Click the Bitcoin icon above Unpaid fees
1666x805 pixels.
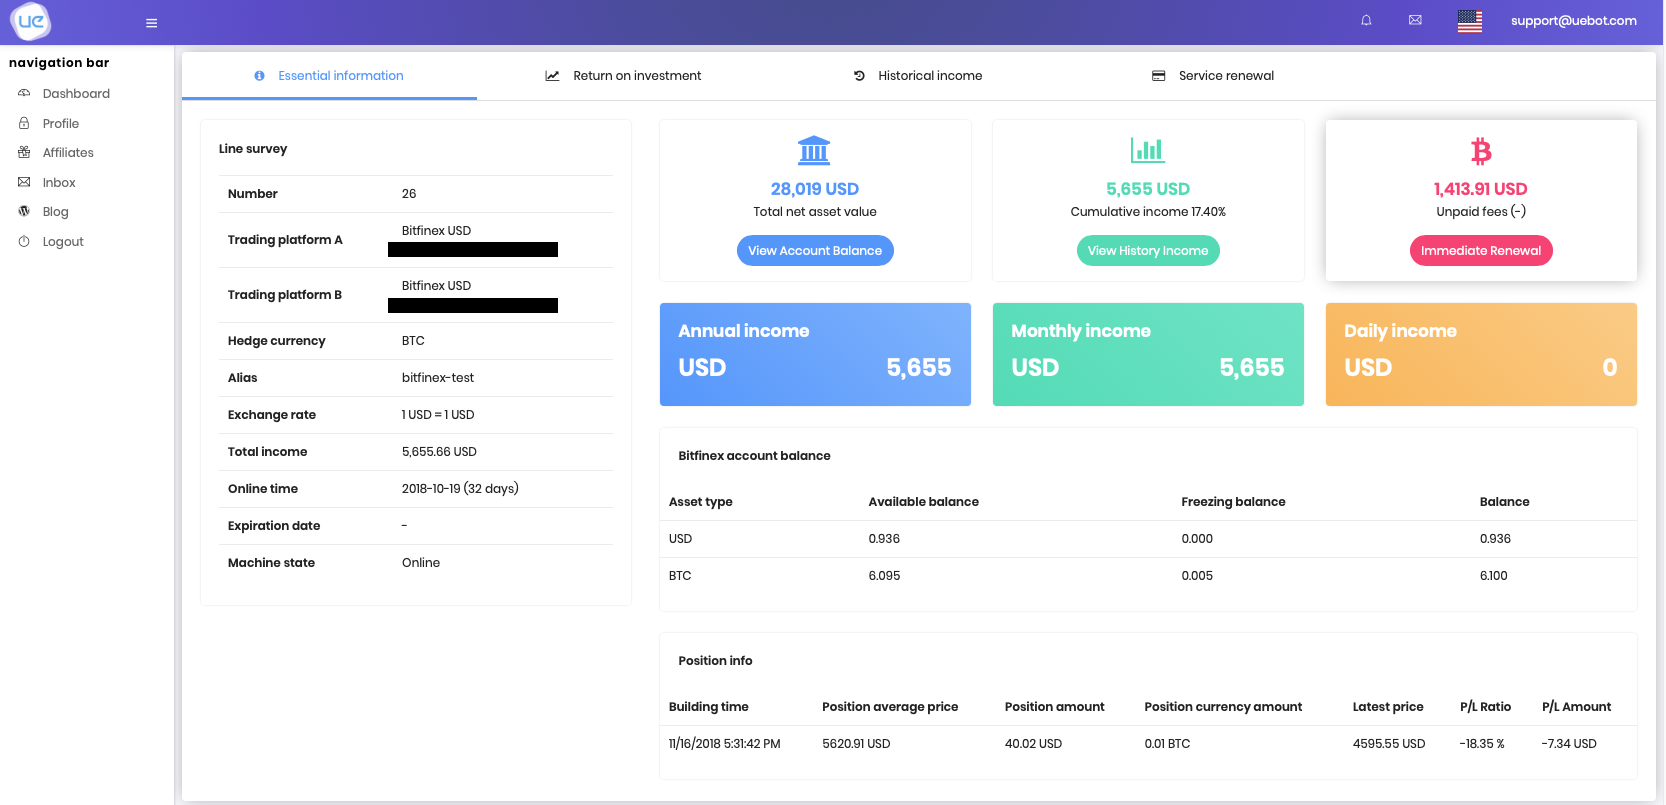(1481, 151)
